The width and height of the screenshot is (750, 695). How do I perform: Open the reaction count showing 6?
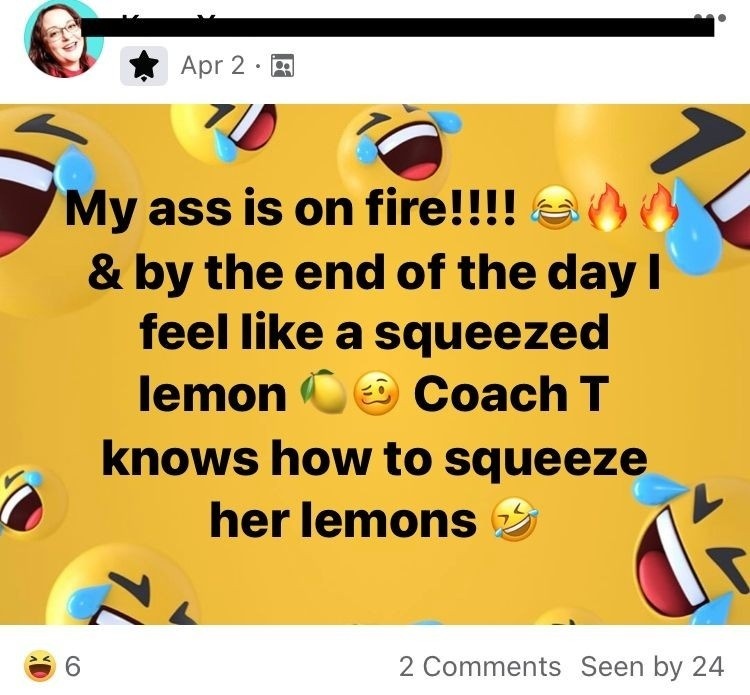point(72,666)
